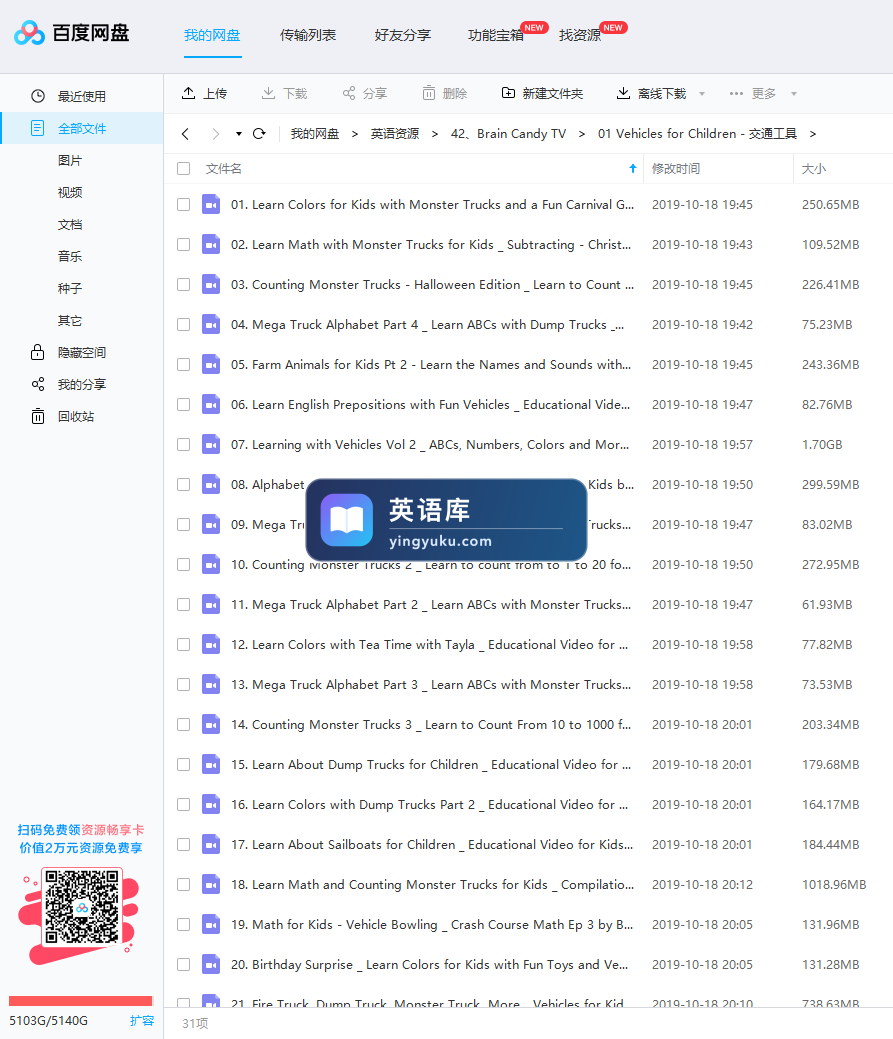Check the box for 05. Farm Animals for Kids
This screenshot has width=893, height=1039.
click(184, 364)
